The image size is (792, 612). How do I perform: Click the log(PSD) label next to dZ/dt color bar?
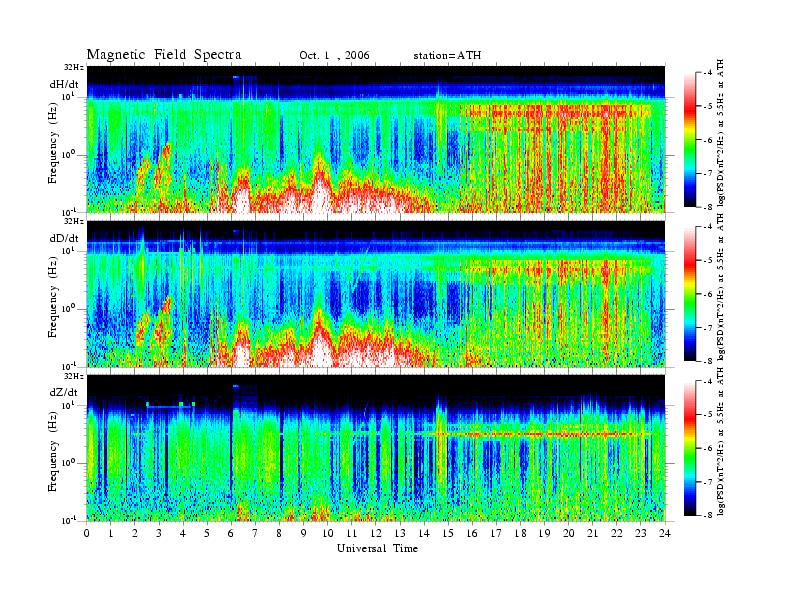[x=722, y=442]
